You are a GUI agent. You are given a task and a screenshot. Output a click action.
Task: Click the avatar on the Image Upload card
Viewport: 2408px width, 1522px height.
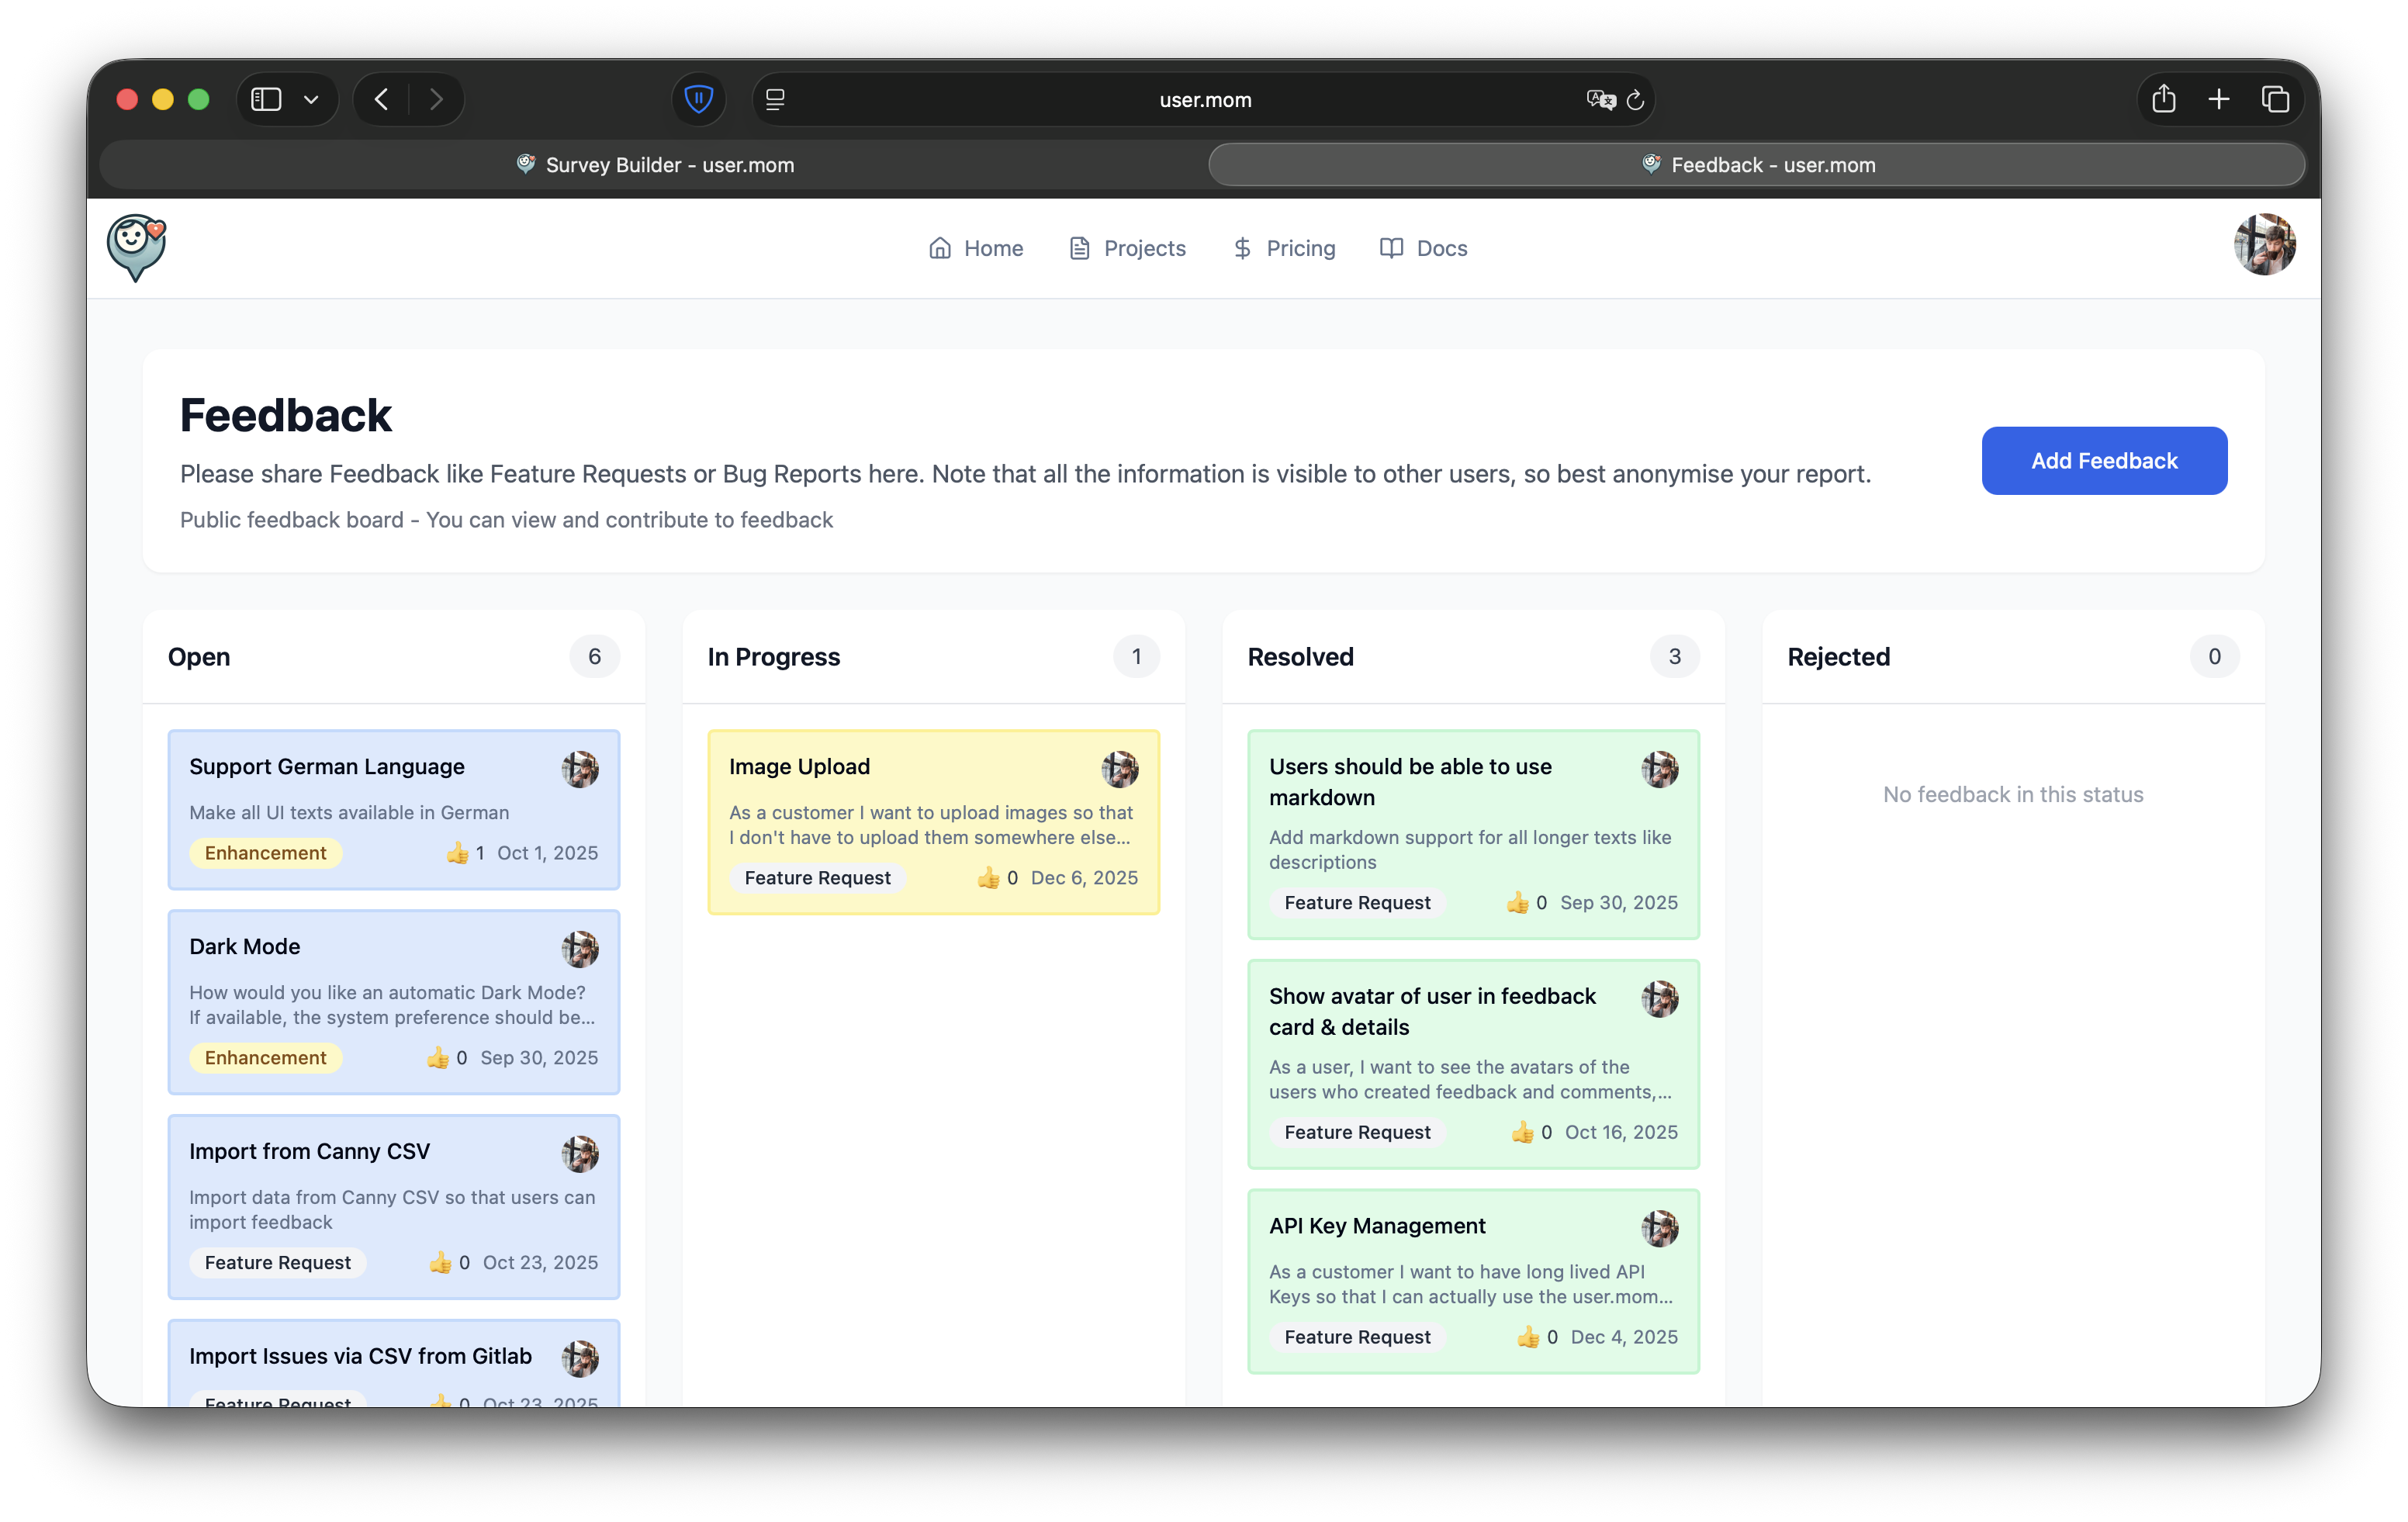point(1120,770)
